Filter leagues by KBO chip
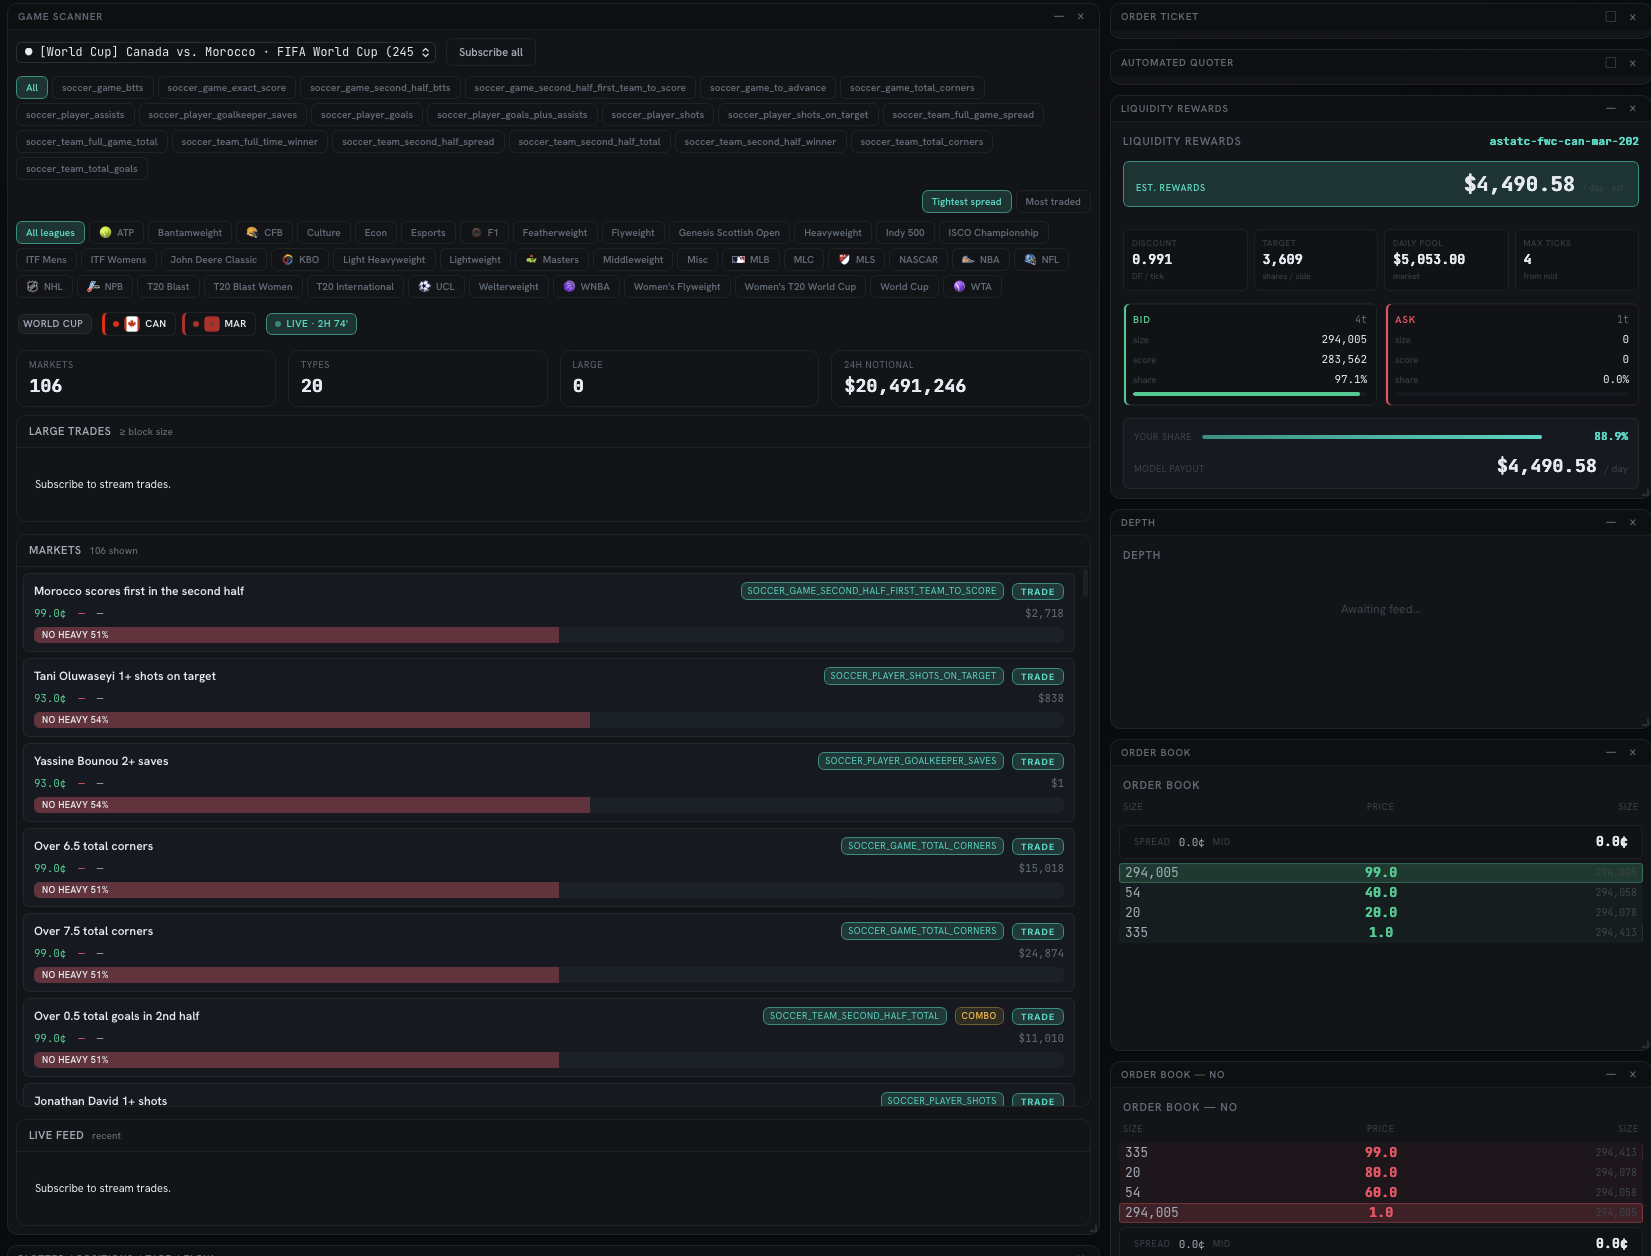Screen dimensions: 1651x1256 tap(300, 260)
